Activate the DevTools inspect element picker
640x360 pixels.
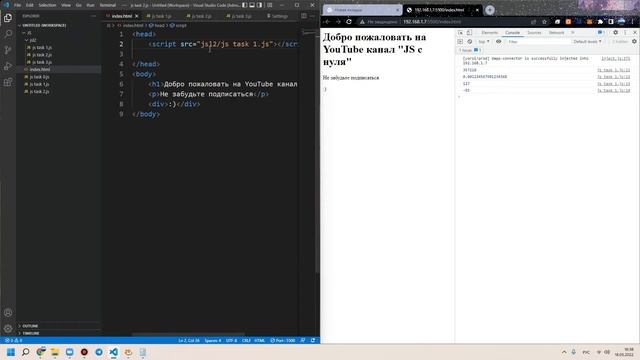tap(460, 33)
